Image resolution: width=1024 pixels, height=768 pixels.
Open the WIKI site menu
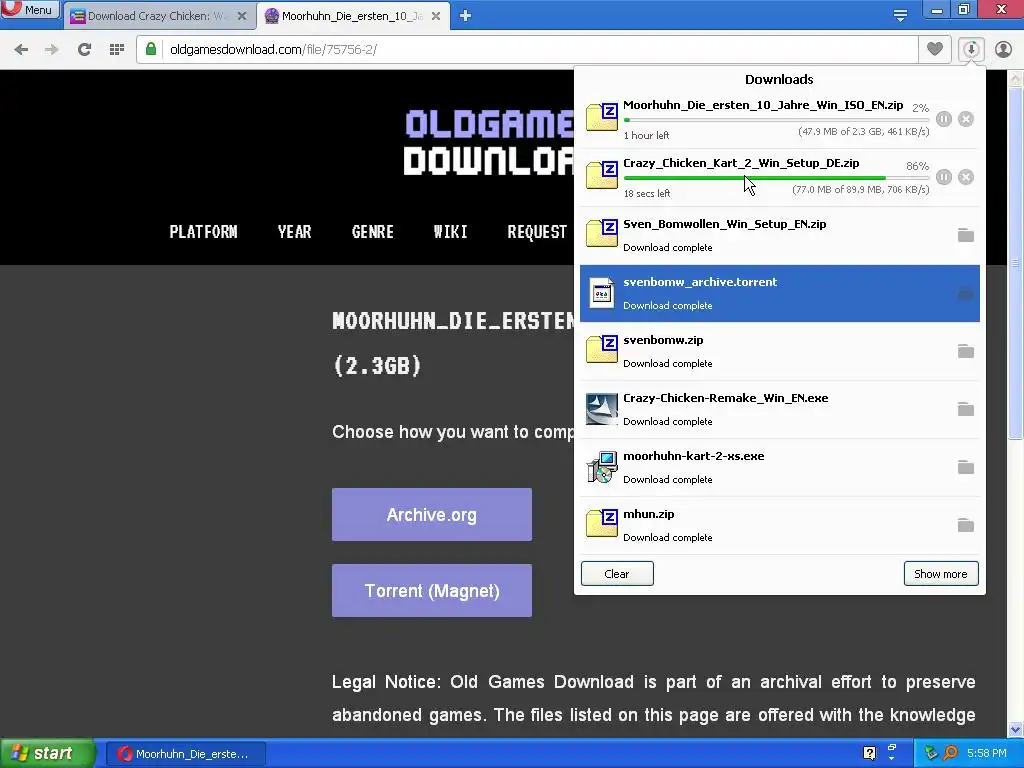coord(450,232)
